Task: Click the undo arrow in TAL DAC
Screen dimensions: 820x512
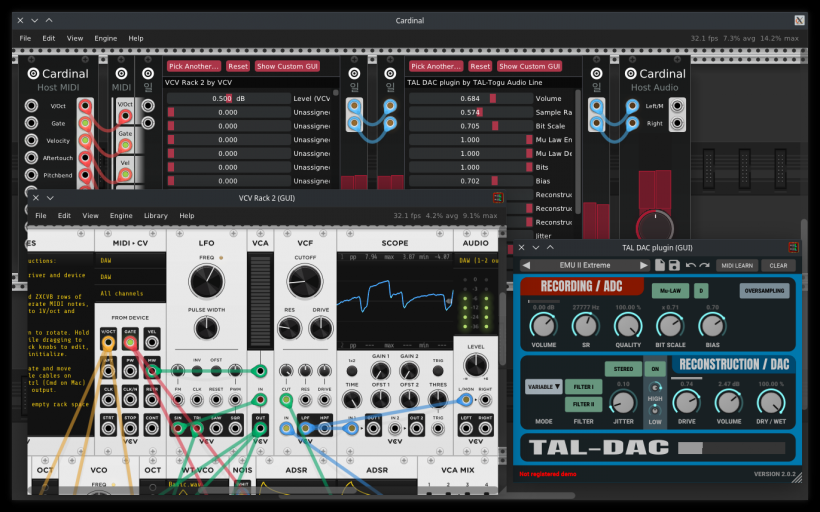Action: point(691,265)
